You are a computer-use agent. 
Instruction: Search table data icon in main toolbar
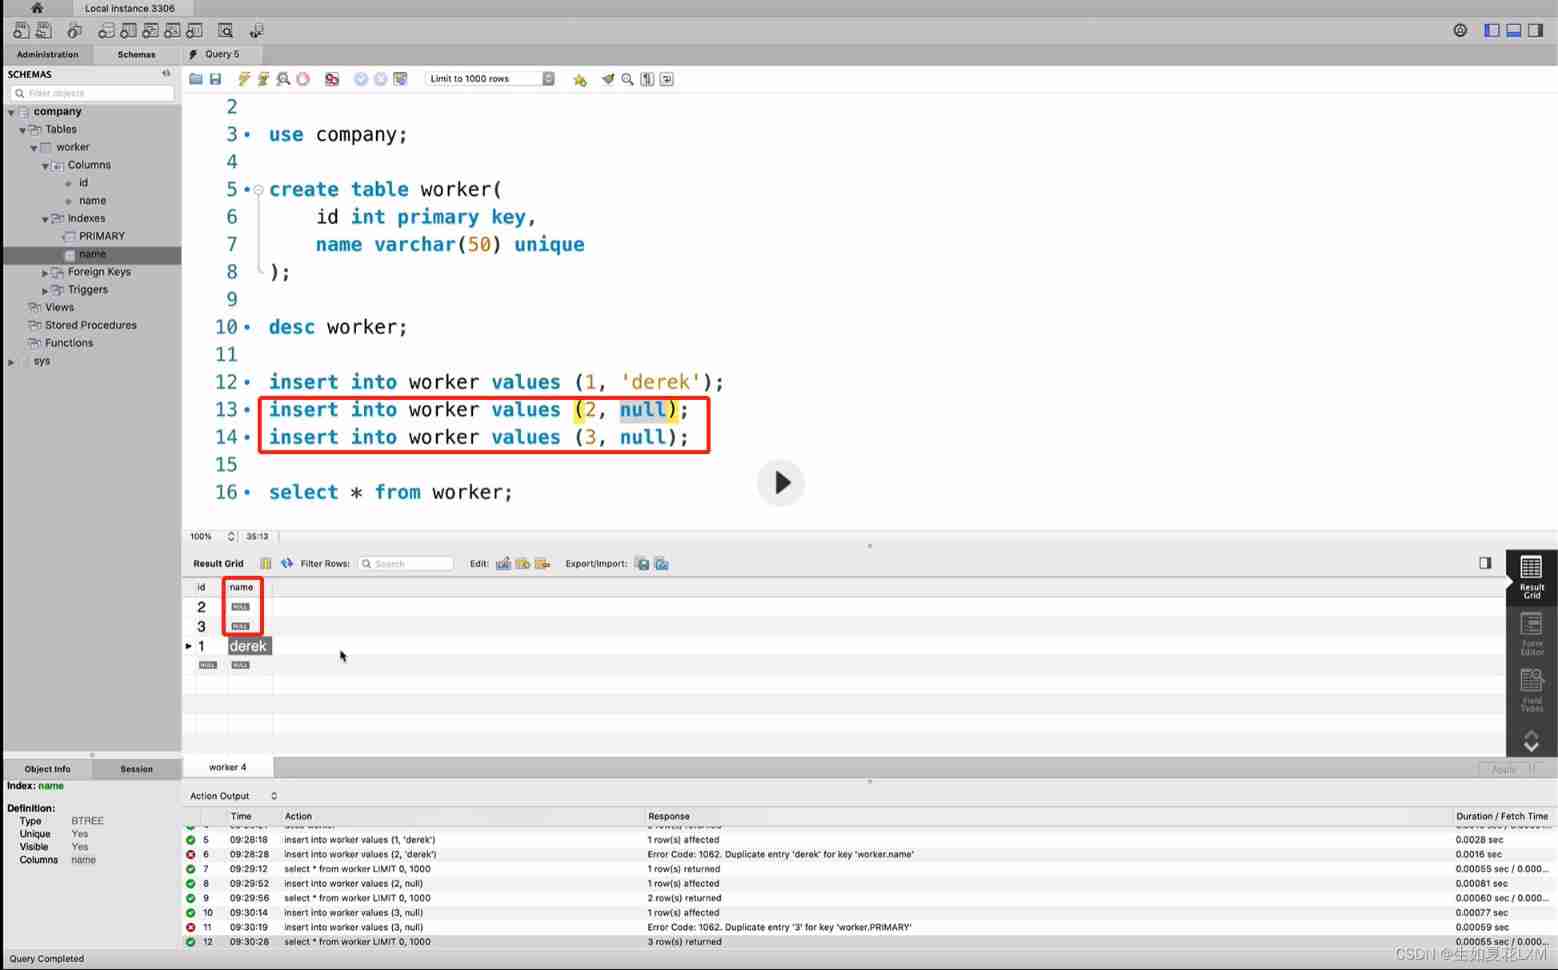(x=226, y=31)
